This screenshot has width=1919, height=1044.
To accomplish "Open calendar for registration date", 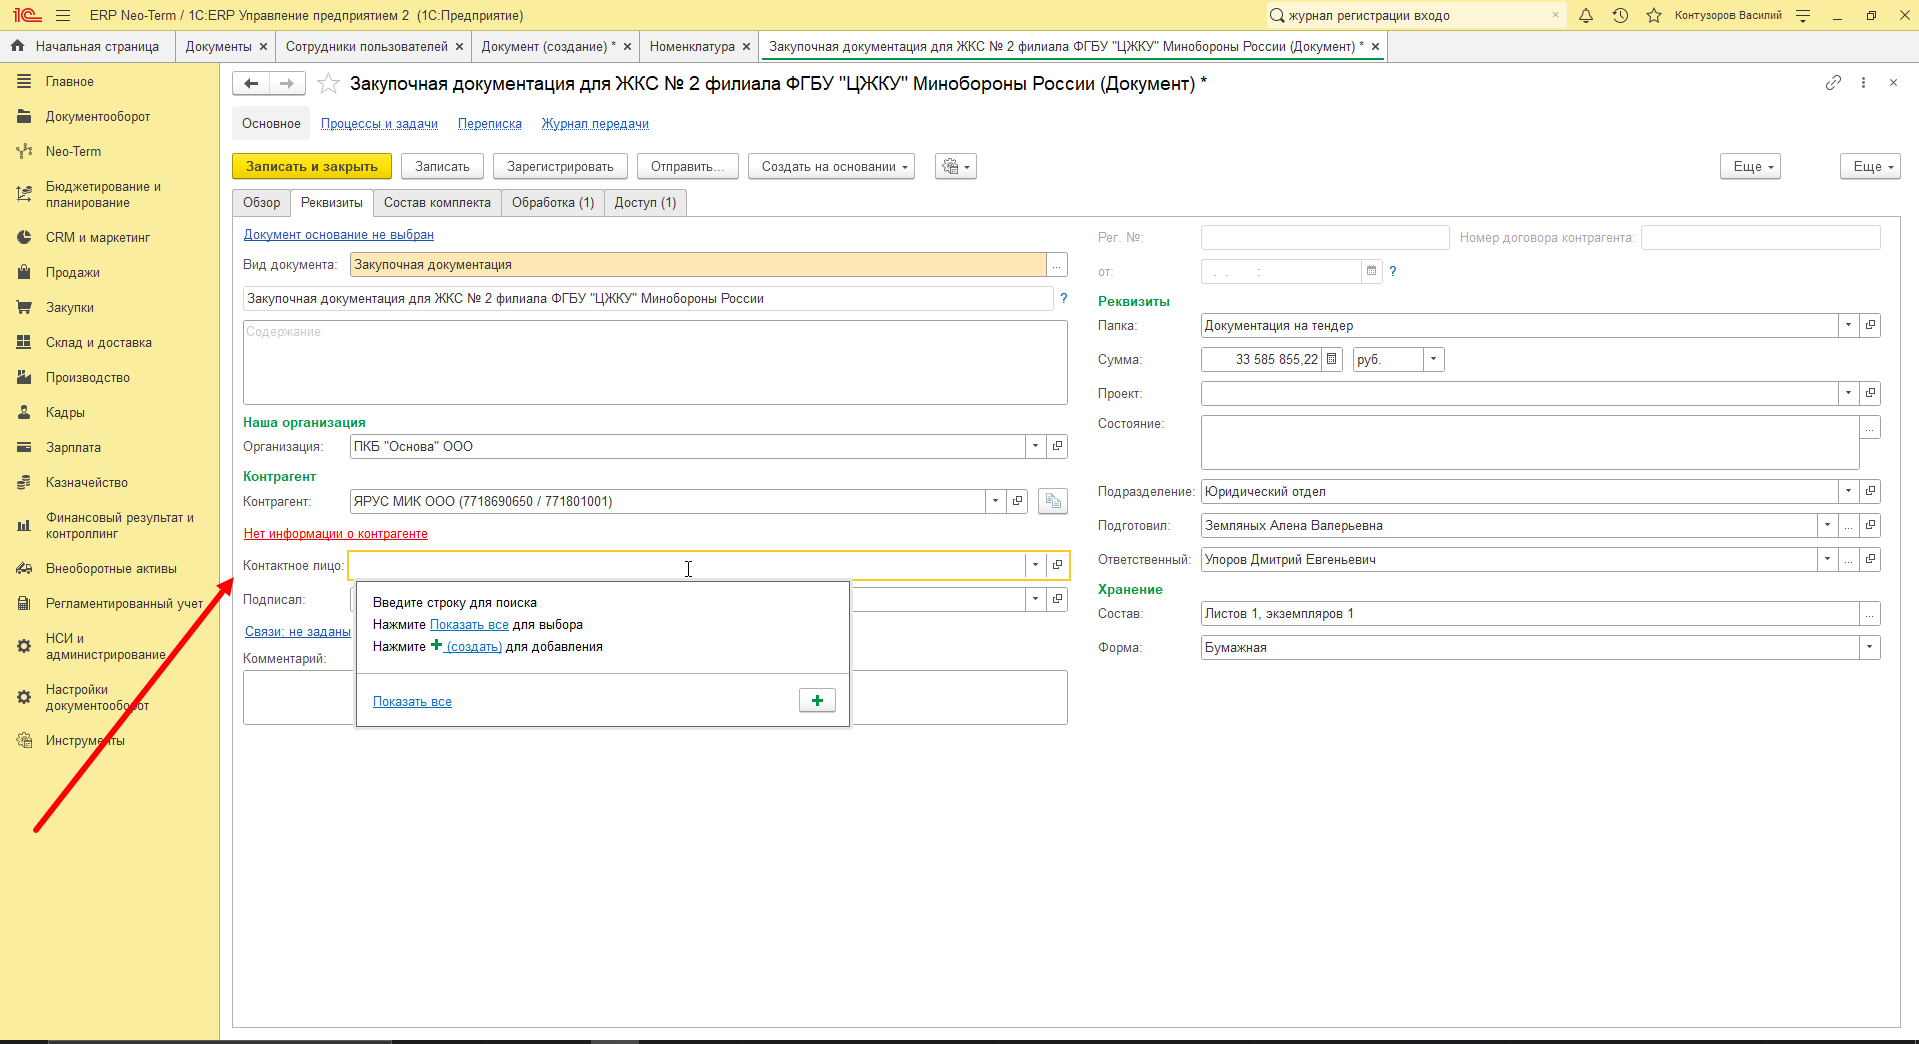I will [x=1371, y=271].
